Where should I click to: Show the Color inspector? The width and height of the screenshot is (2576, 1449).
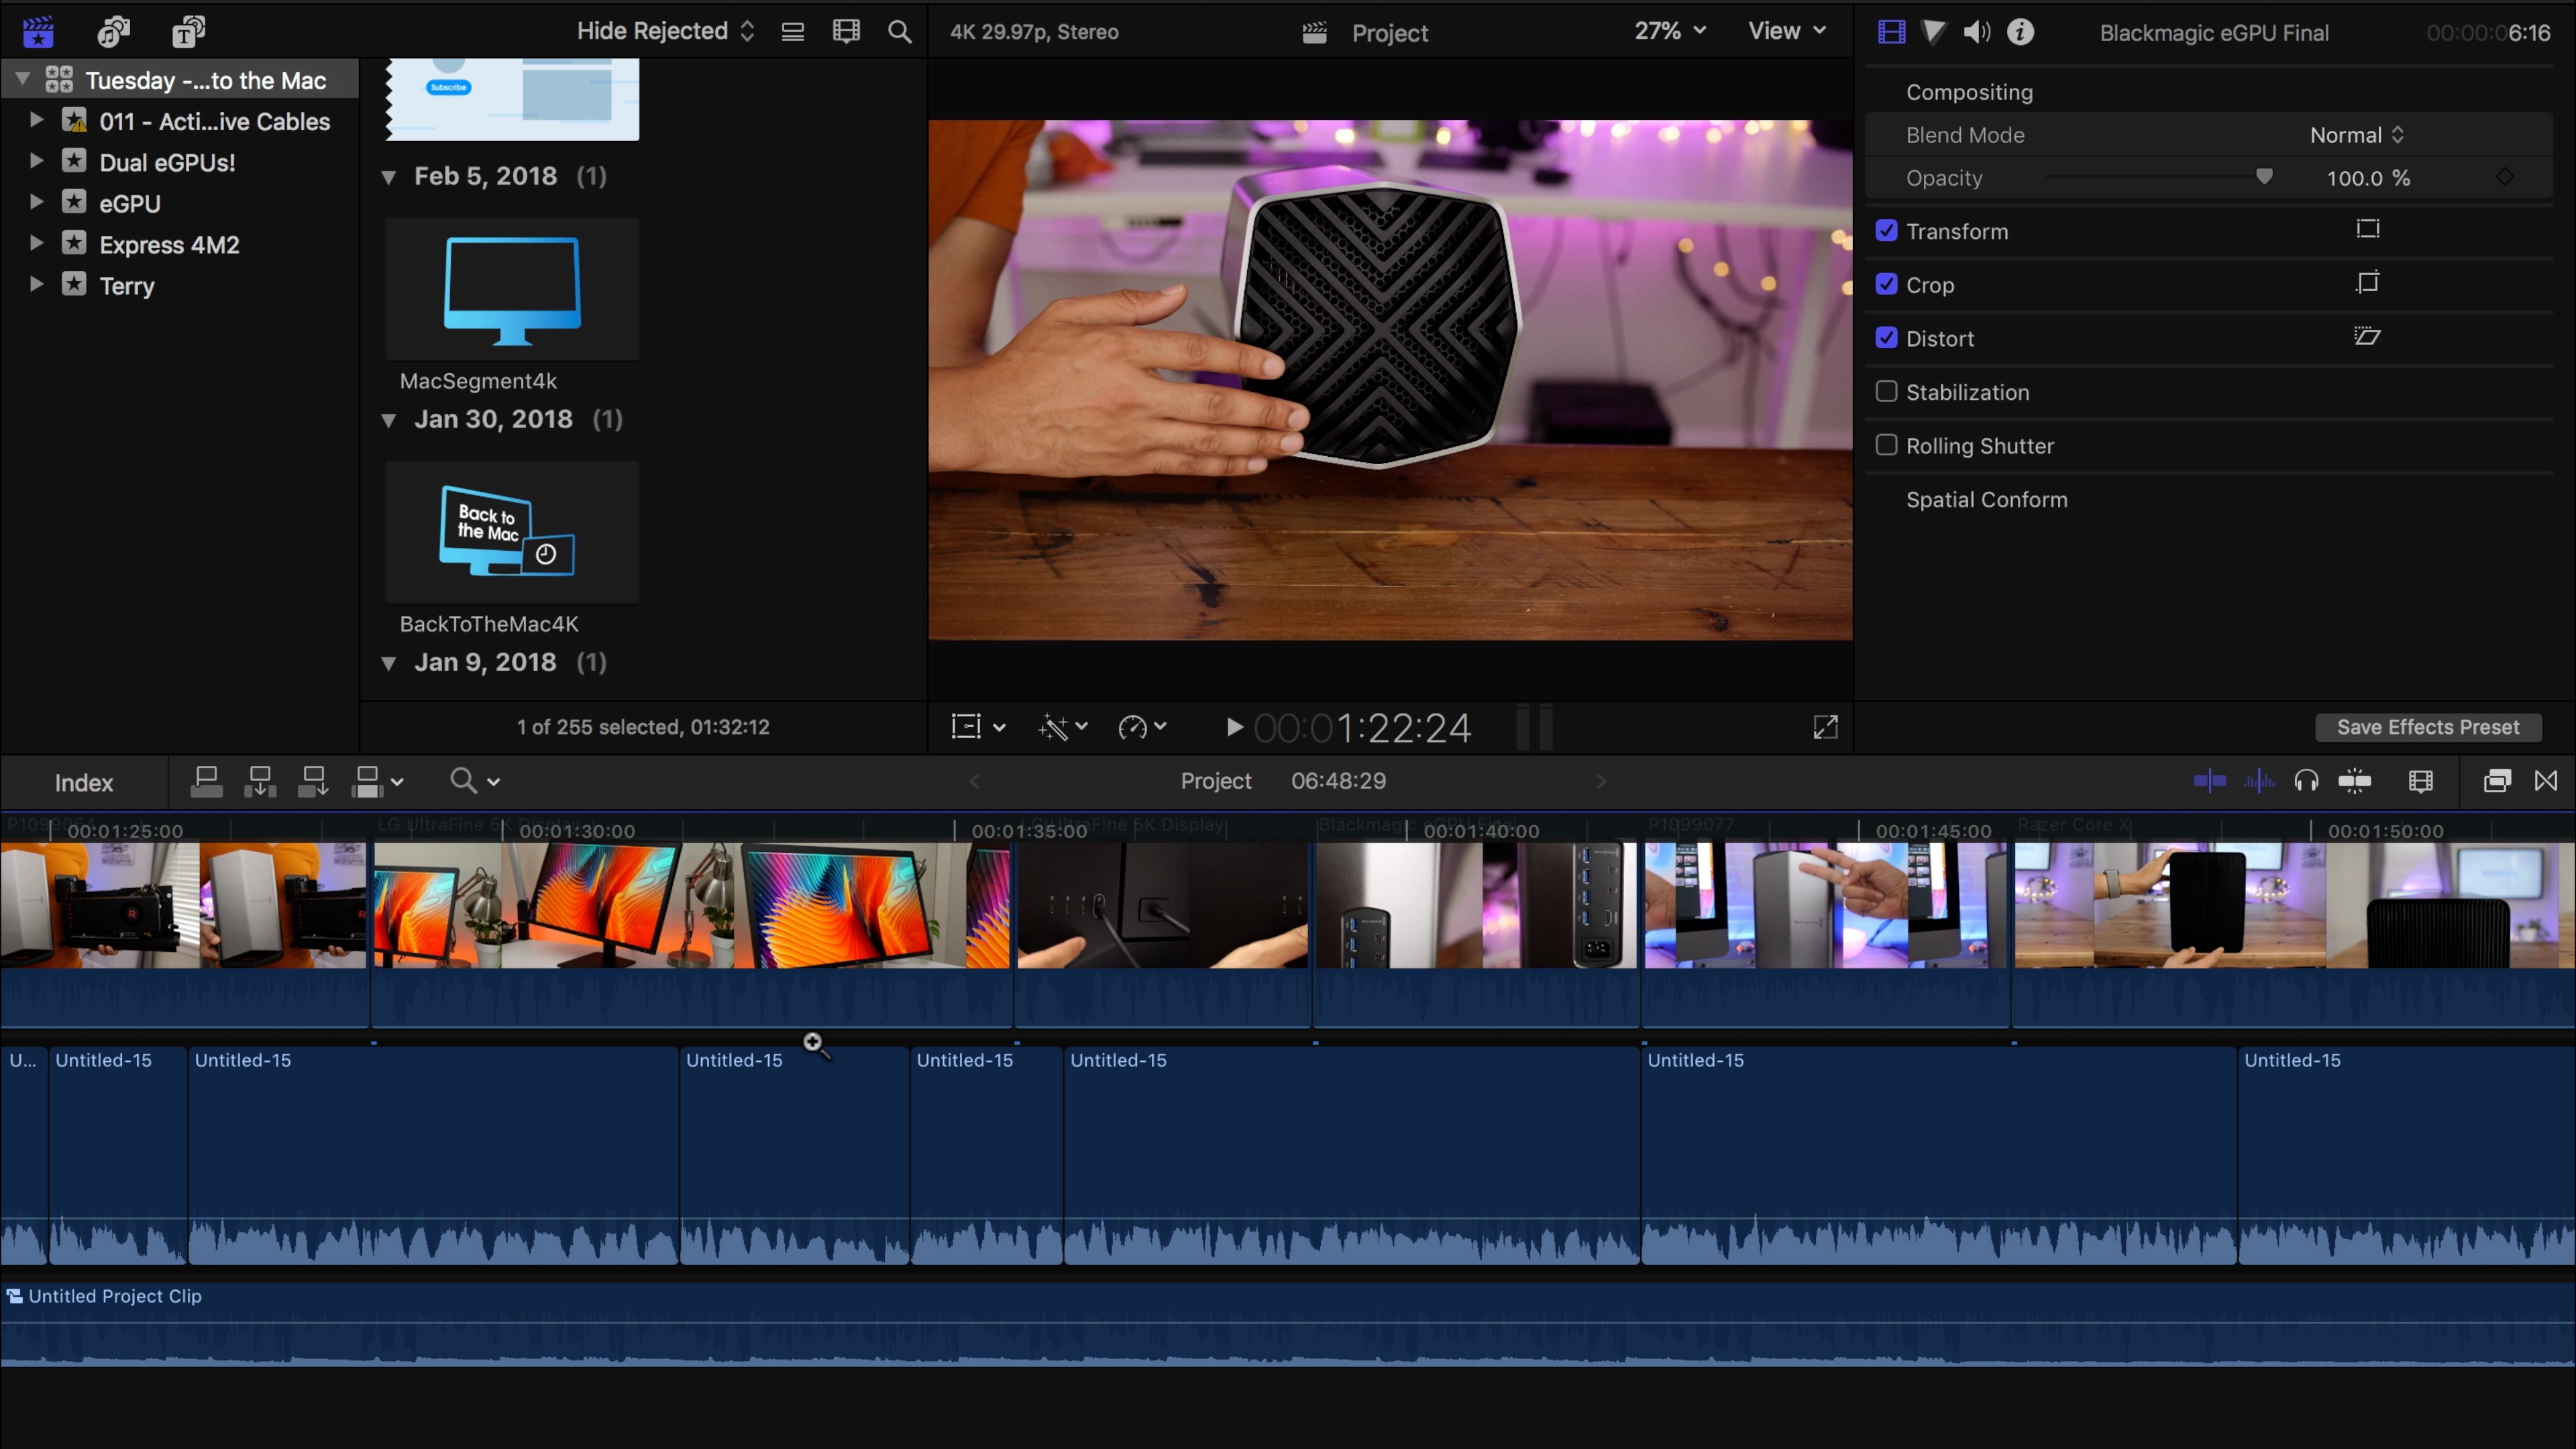coord(1934,32)
